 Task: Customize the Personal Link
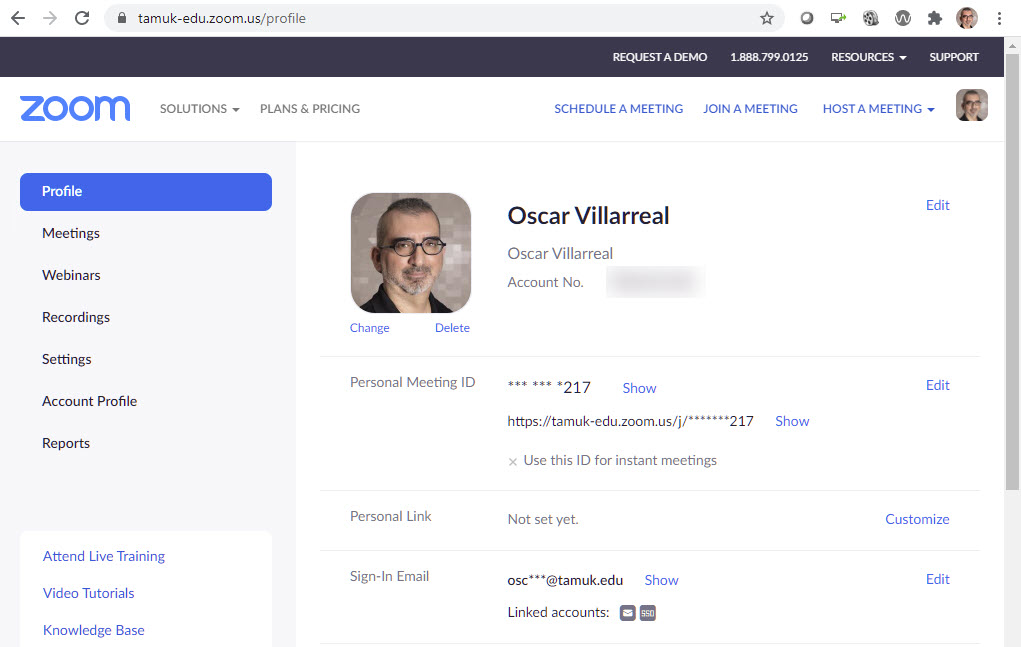point(917,519)
